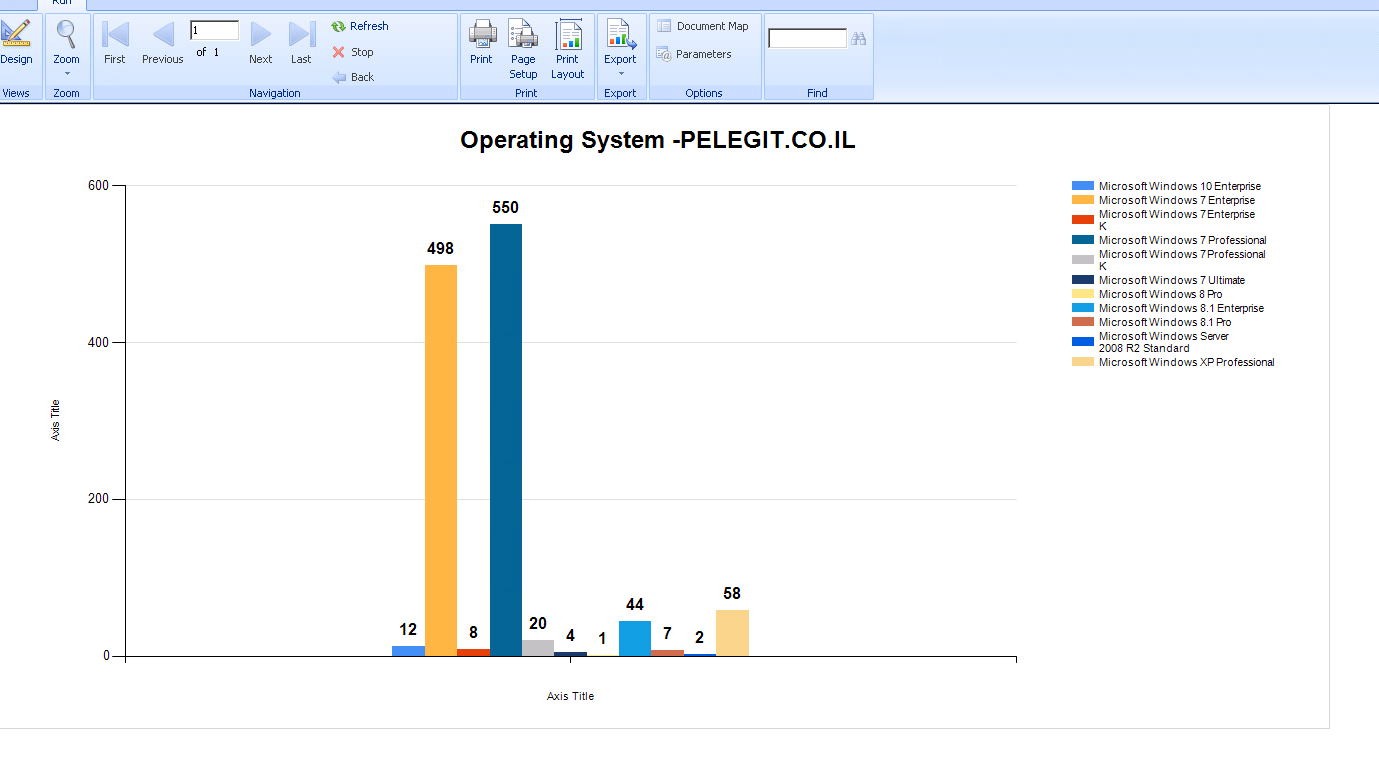
Task: Click legend label Microsoft Windows 7 Enterprise
Action: 1176,200
